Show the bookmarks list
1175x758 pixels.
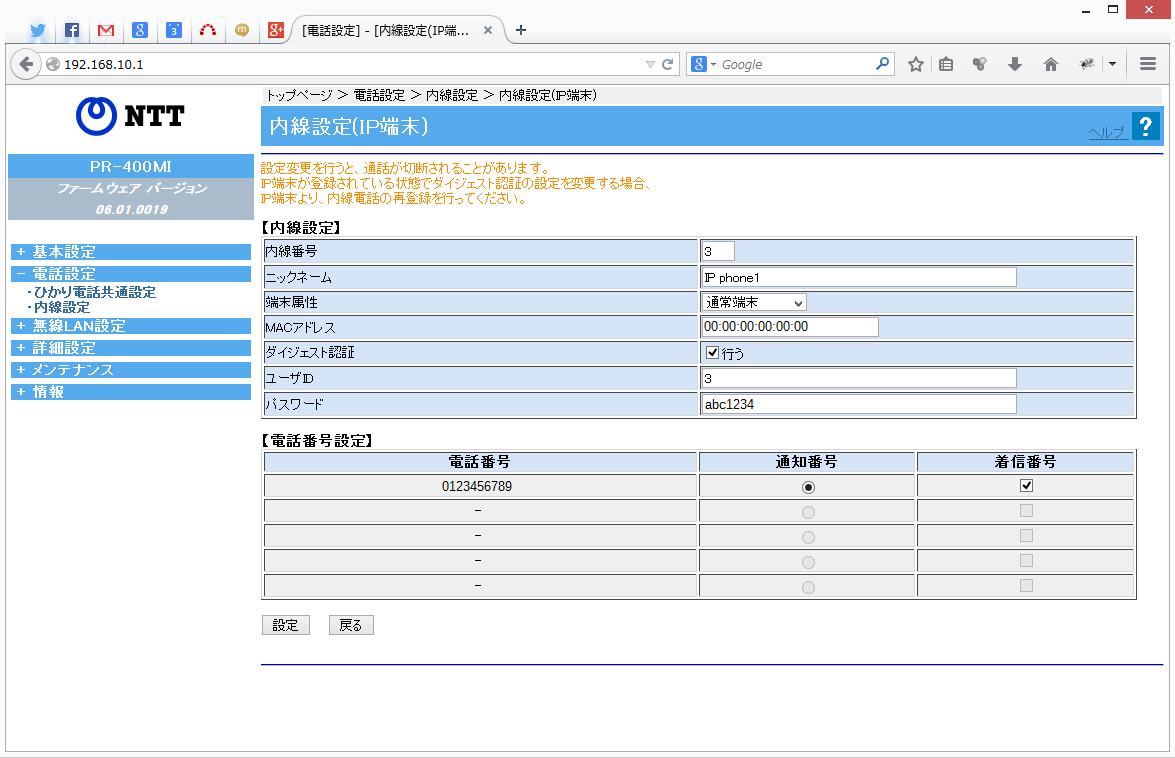tap(946, 64)
